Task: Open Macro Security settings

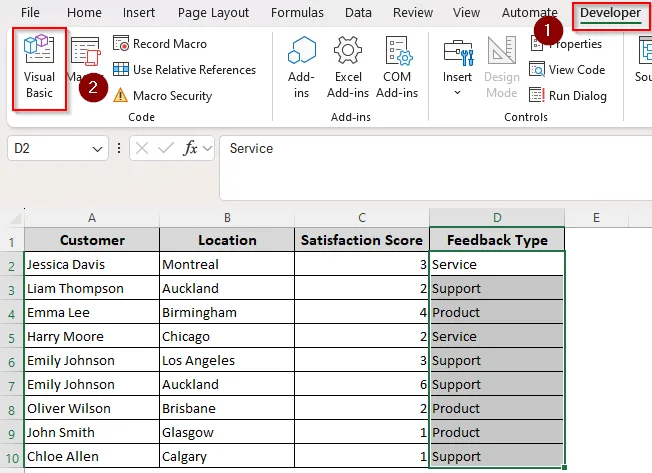Action: coord(163,96)
